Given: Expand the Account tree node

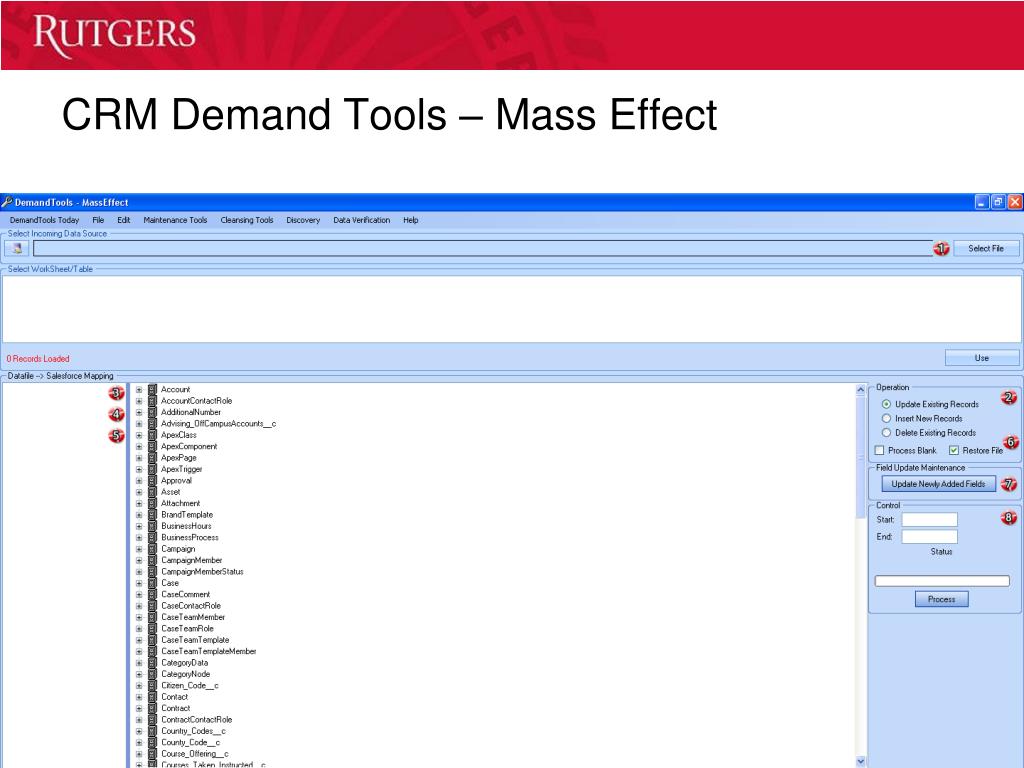Looking at the screenshot, I should (139, 389).
